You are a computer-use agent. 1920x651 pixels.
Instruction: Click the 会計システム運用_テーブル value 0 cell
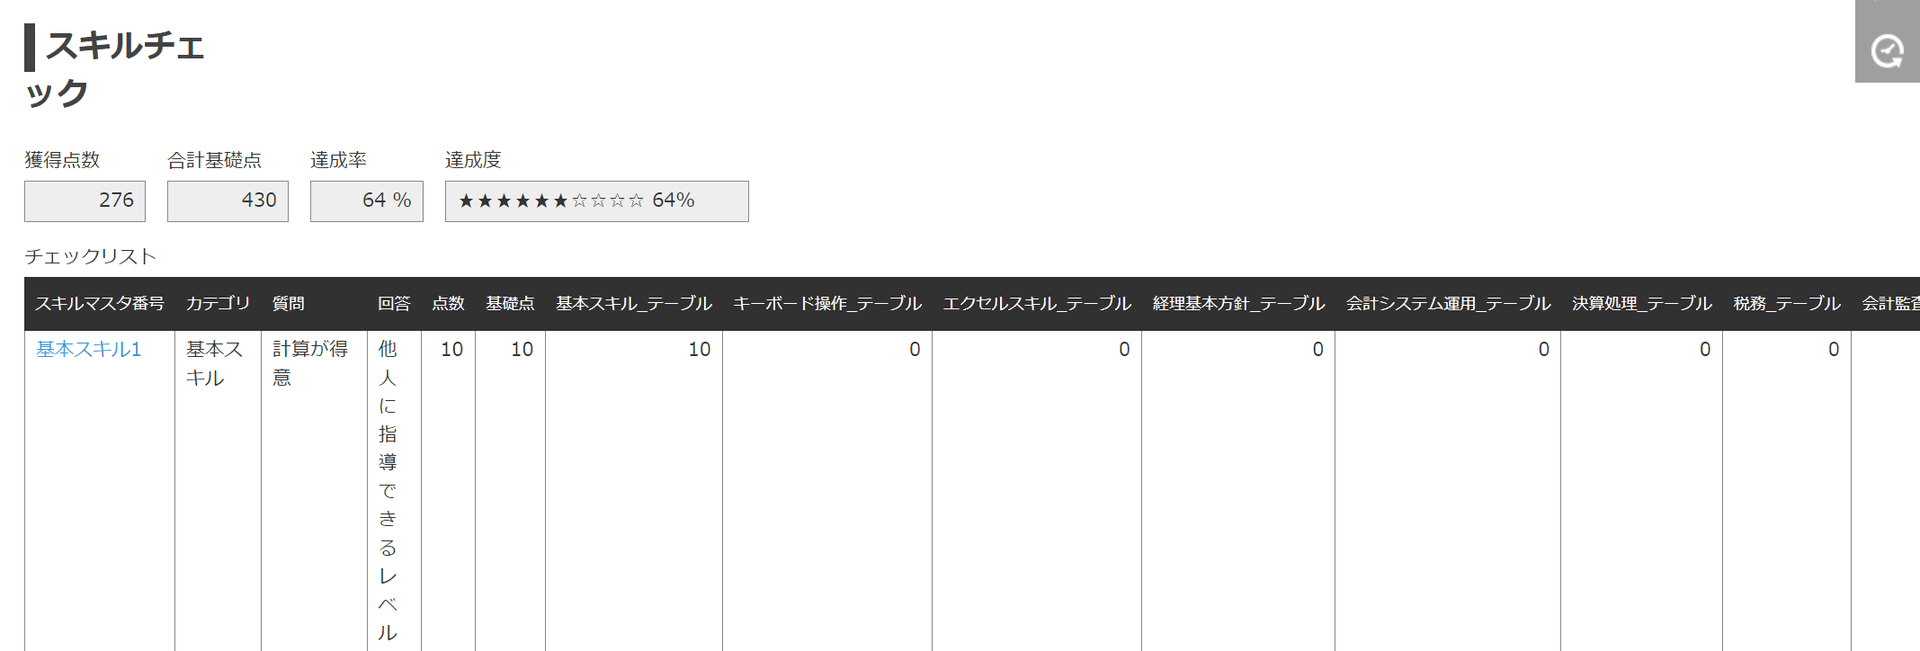[1448, 490]
